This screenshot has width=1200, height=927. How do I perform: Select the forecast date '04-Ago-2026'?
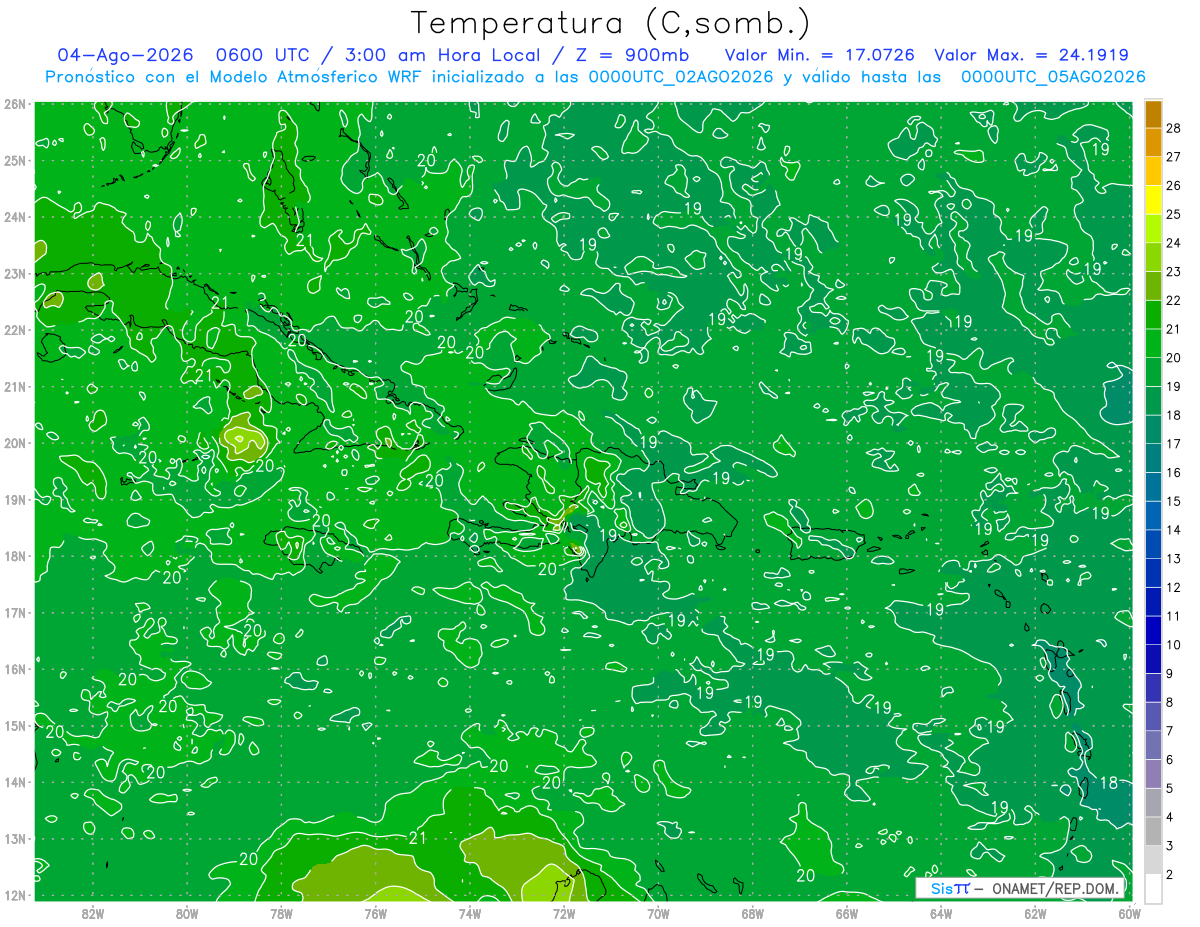pos(123,55)
